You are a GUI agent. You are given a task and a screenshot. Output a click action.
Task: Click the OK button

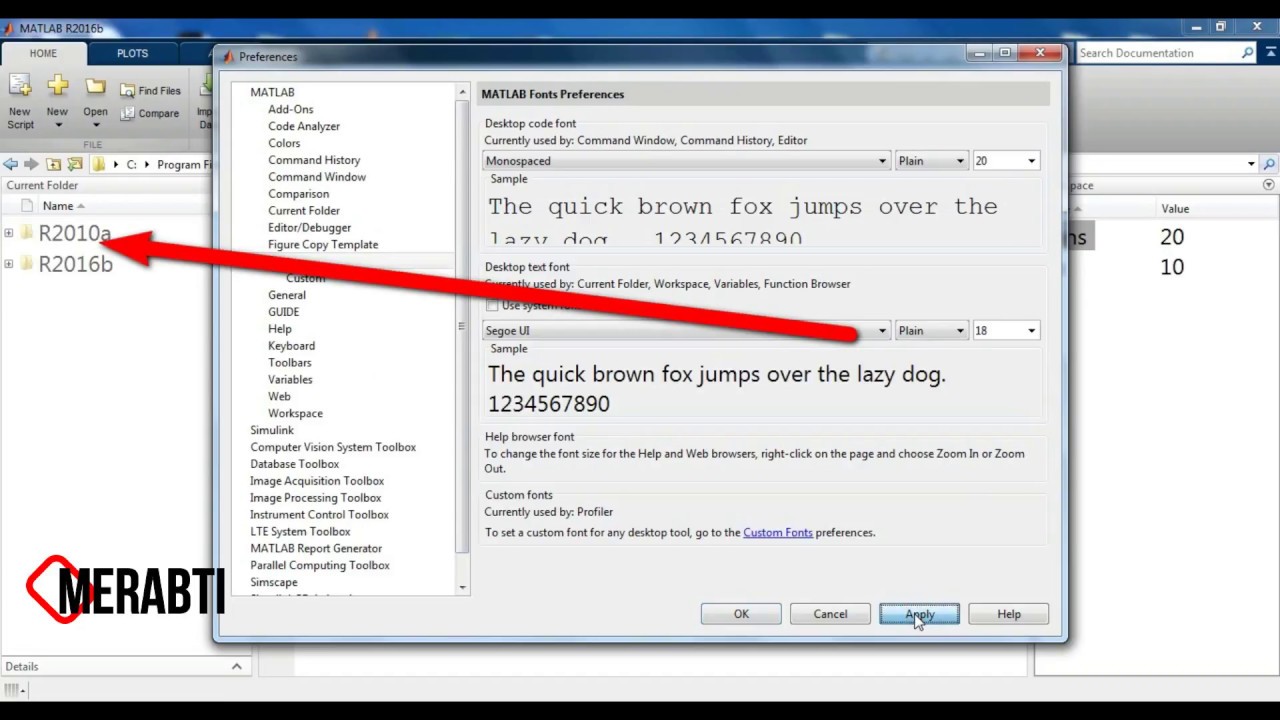click(x=741, y=614)
